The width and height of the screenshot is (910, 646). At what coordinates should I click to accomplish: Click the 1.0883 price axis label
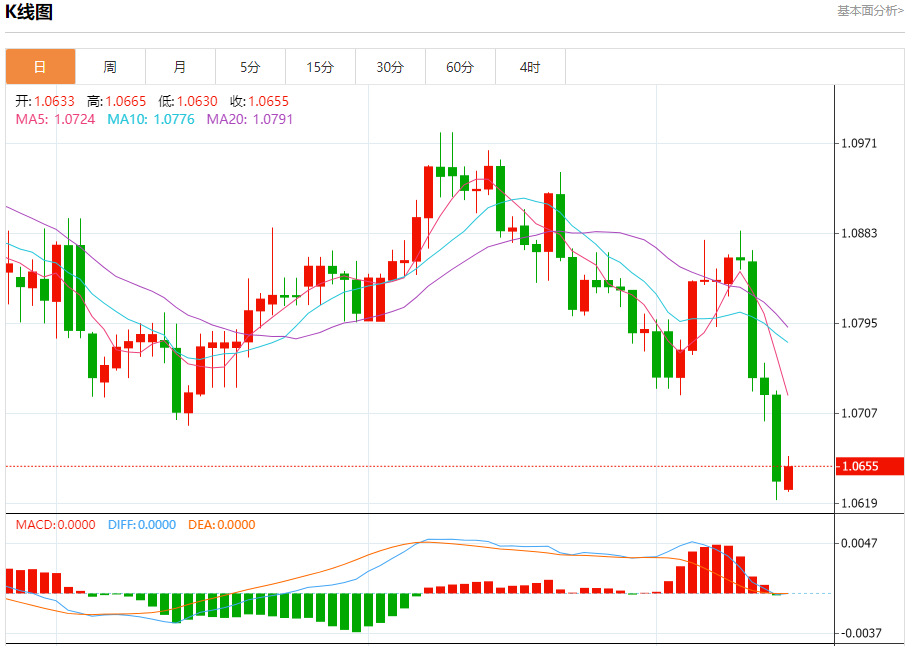click(x=859, y=233)
